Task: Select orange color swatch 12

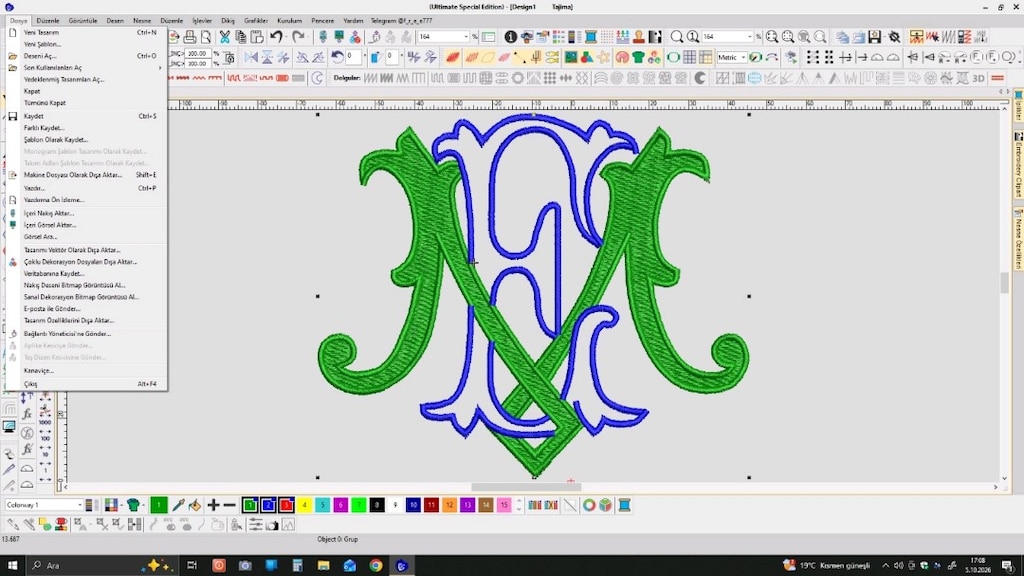Action: 449,505
